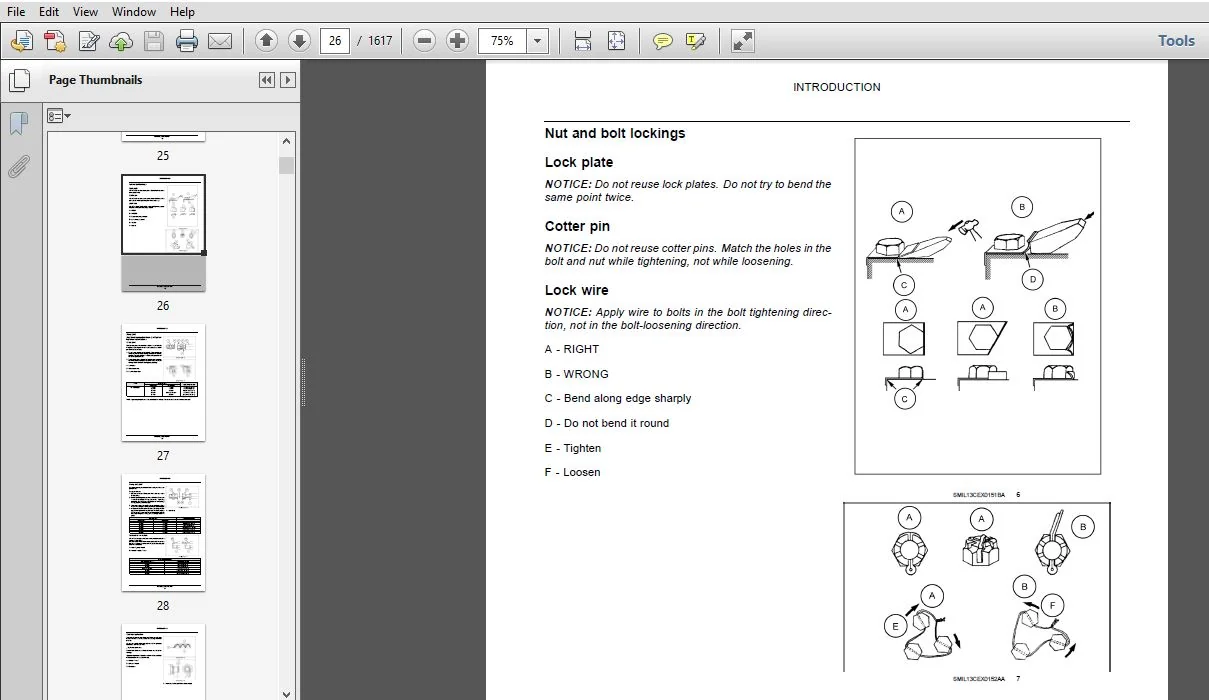Send file by email envelope icon

point(220,41)
